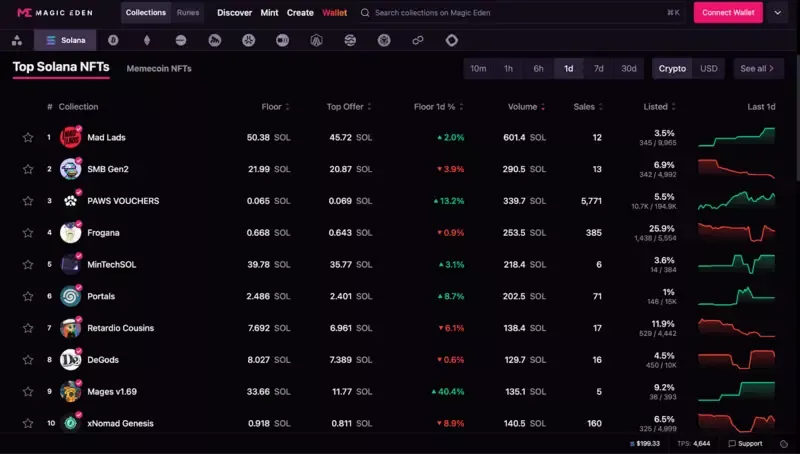The width and height of the screenshot is (800, 454).
Task: Click the See all link
Action: coord(759,69)
